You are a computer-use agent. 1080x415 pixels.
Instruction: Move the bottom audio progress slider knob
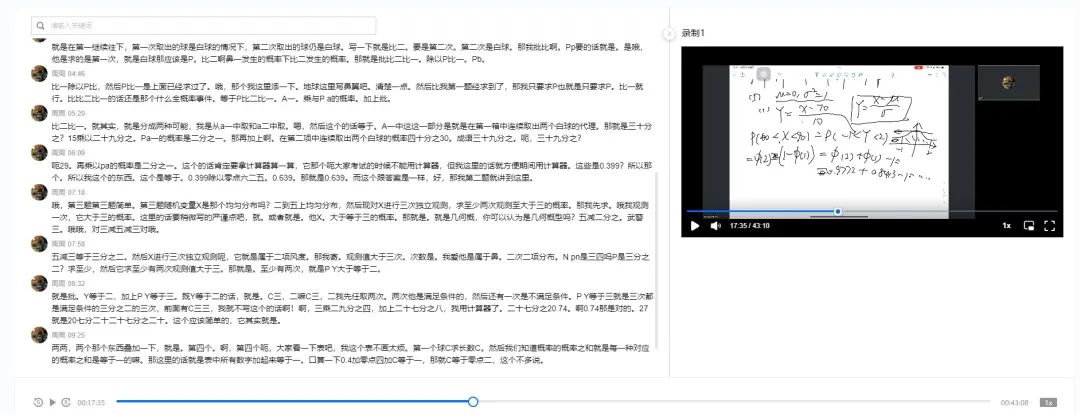[x=472, y=401]
